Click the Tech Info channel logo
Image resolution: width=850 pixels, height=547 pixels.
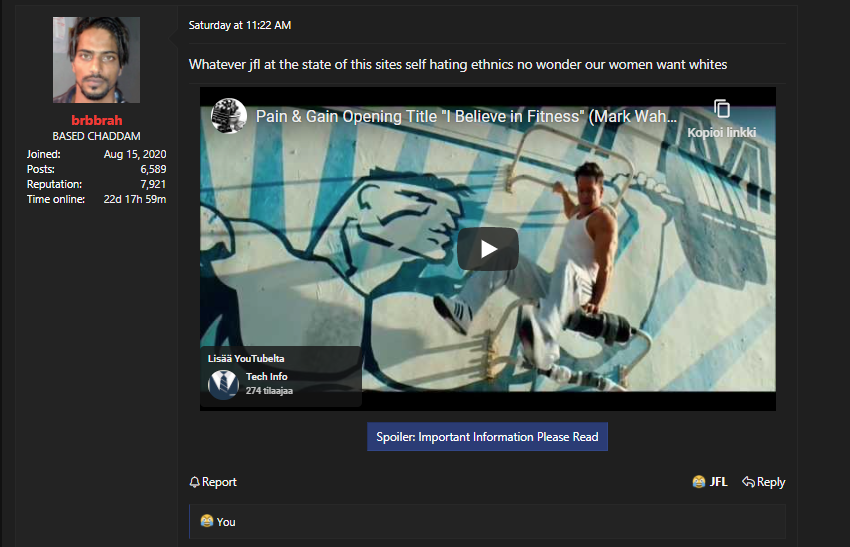(223, 384)
